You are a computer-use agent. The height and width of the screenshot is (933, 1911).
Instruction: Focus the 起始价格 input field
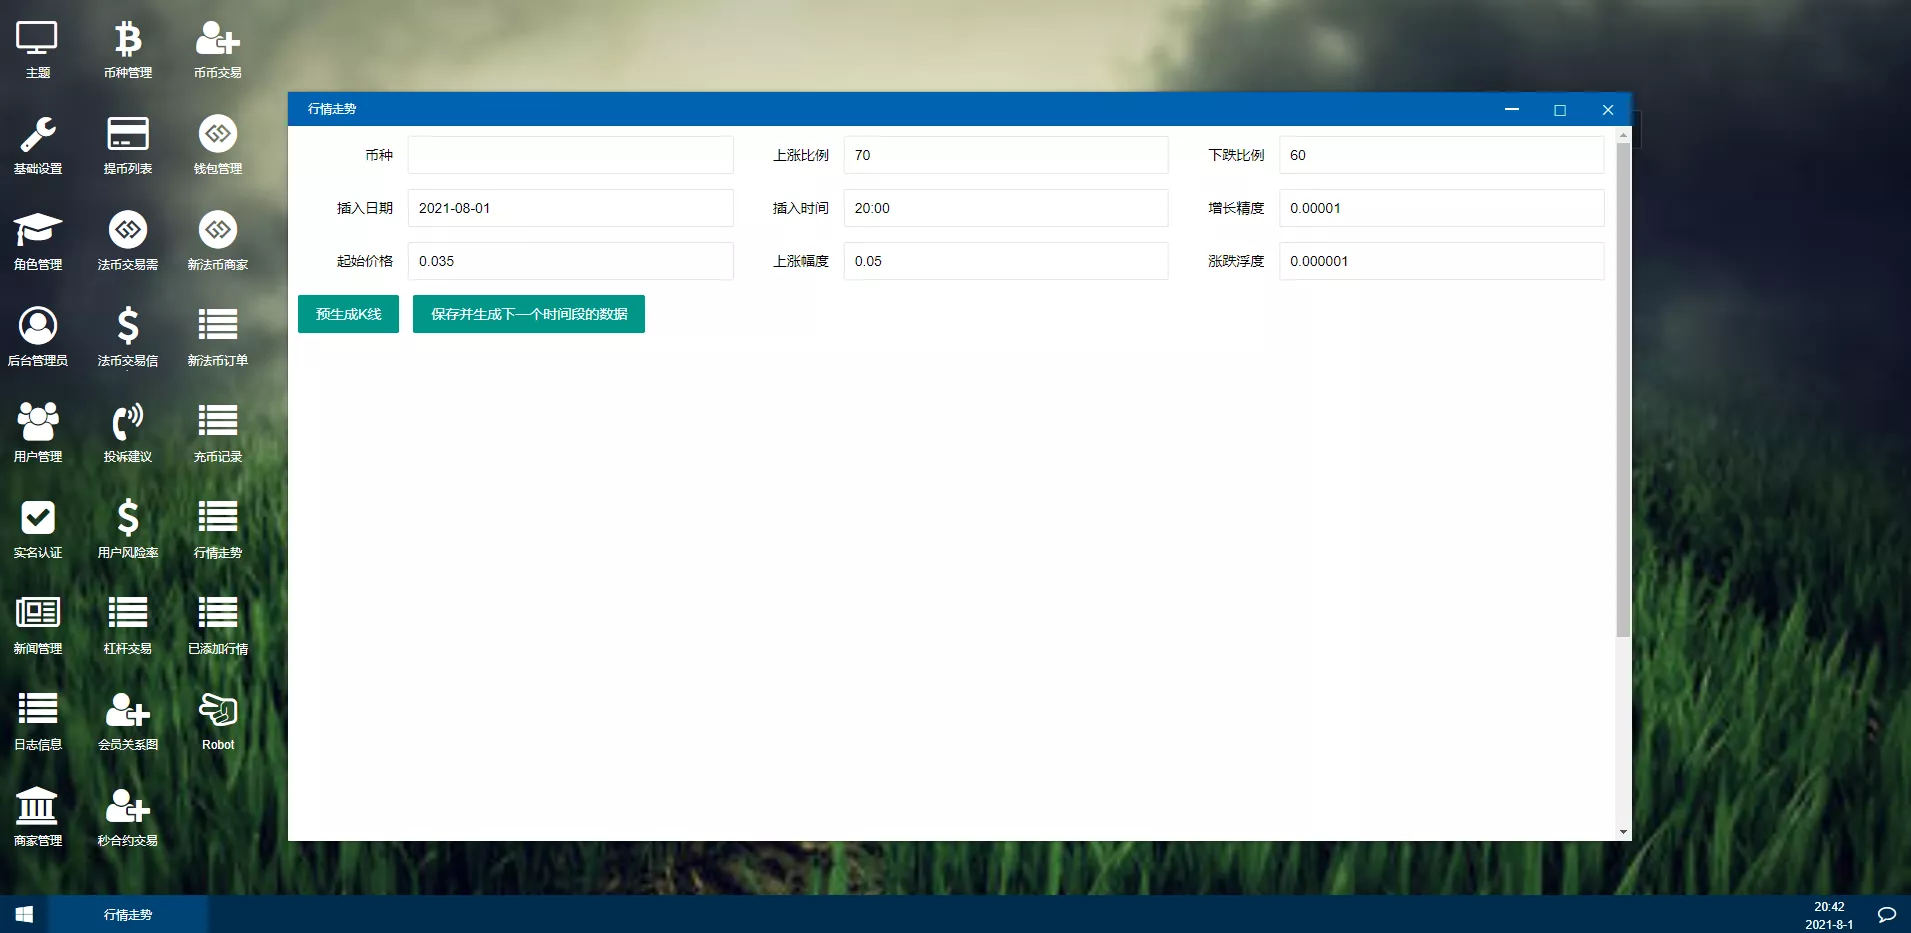[x=570, y=261]
